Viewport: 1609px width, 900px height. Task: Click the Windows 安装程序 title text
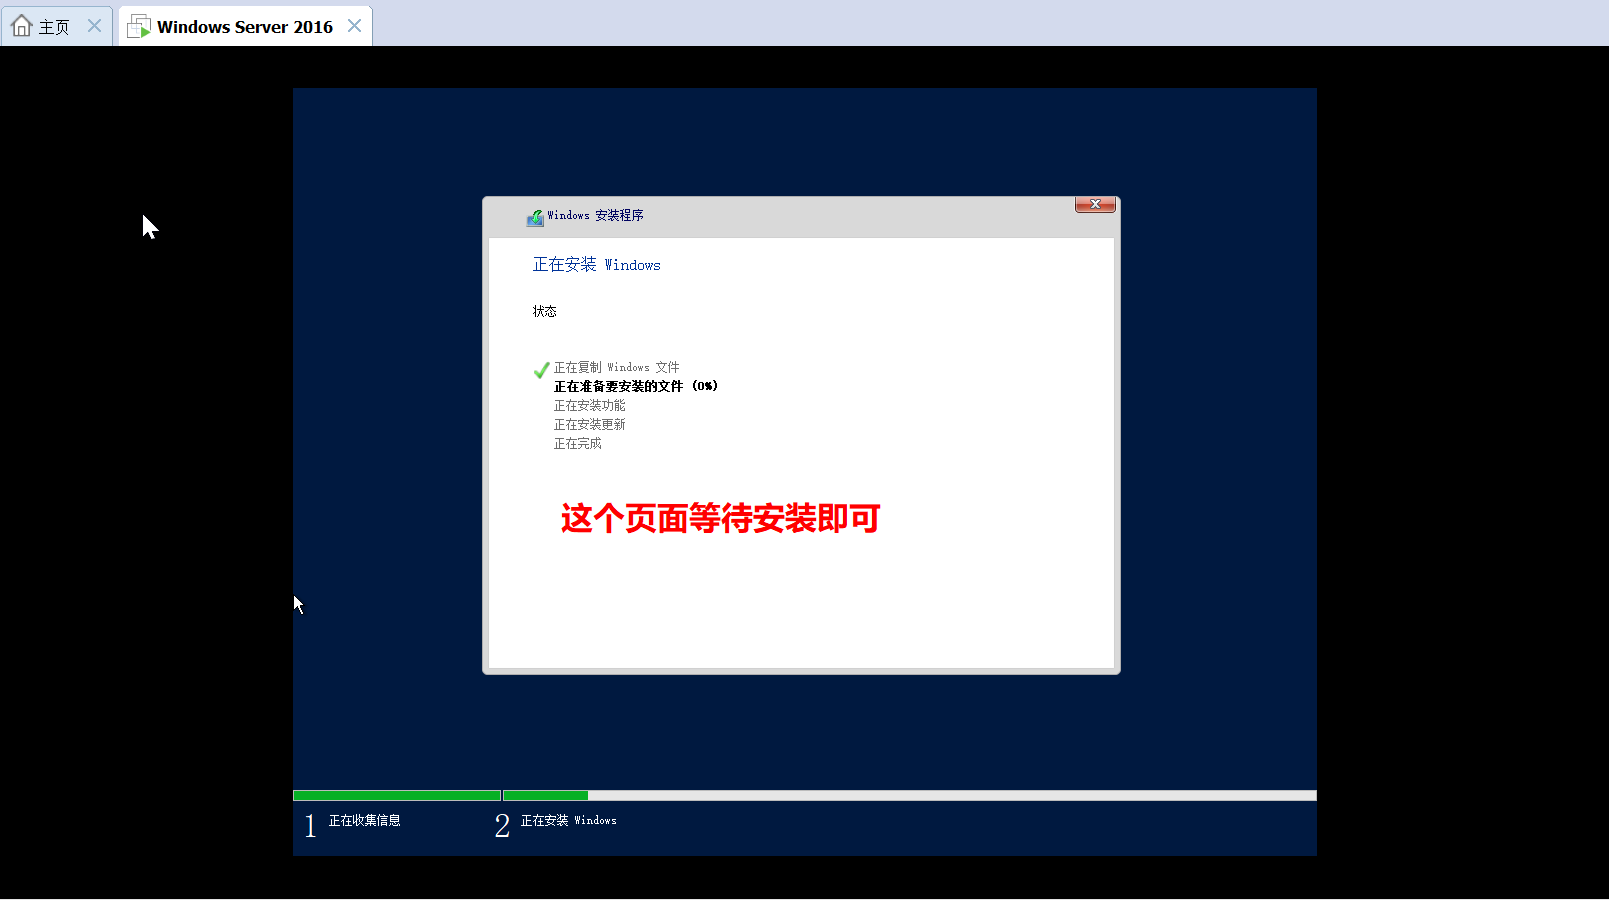[x=595, y=215]
